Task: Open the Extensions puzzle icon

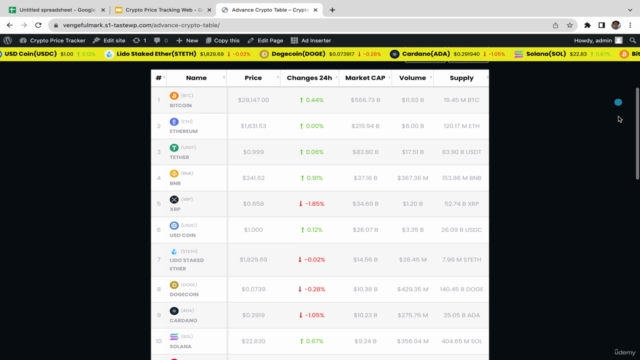Action: [587, 25]
